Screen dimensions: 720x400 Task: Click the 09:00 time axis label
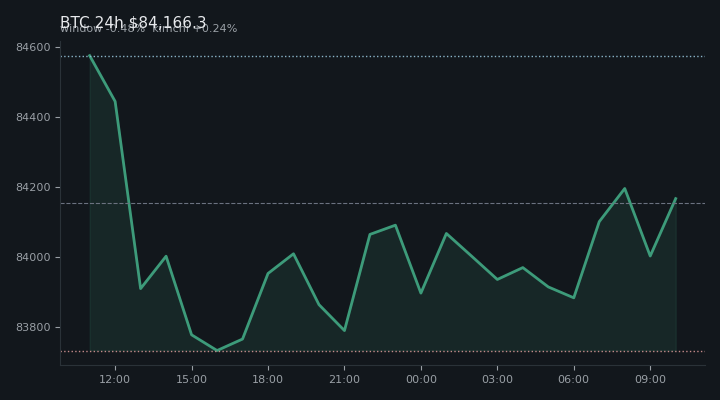(x=650, y=379)
